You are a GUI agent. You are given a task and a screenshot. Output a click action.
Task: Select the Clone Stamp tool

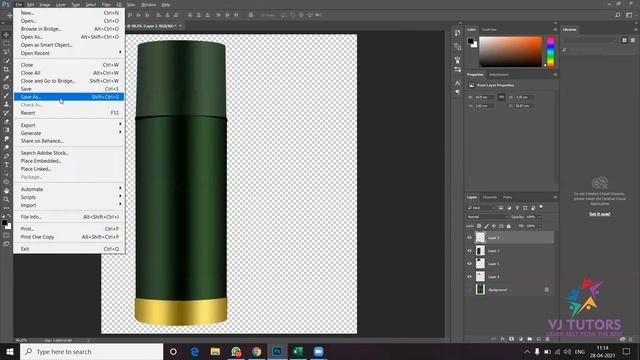point(6,104)
